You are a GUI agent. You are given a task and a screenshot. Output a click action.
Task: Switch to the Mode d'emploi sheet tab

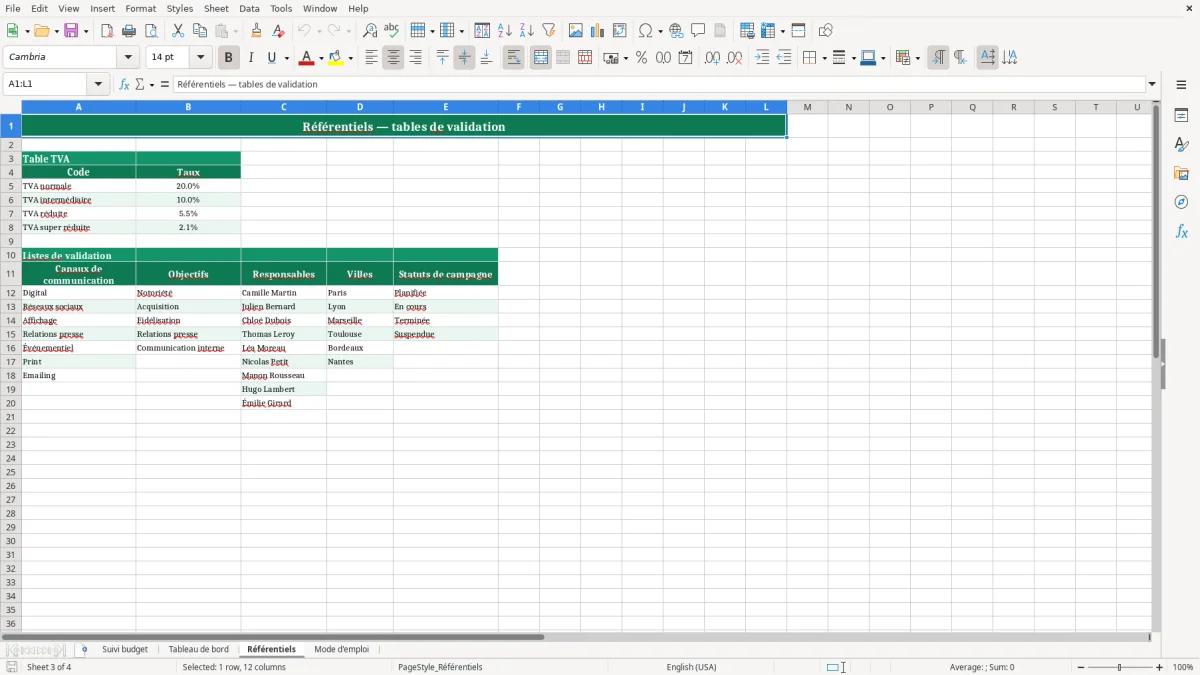[341, 650]
